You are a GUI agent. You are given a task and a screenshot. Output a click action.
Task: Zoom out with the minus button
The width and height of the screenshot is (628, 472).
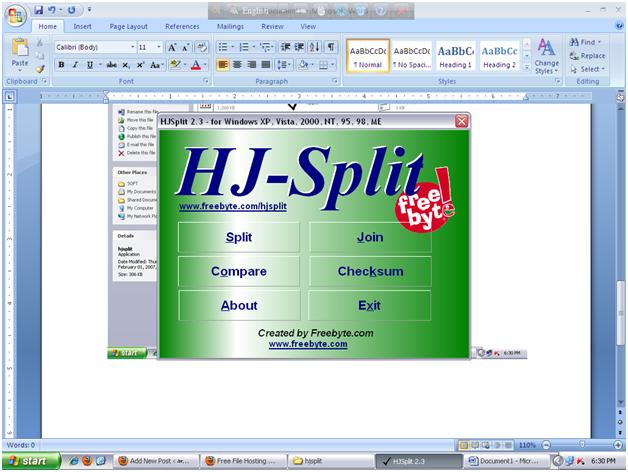tap(546, 445)
